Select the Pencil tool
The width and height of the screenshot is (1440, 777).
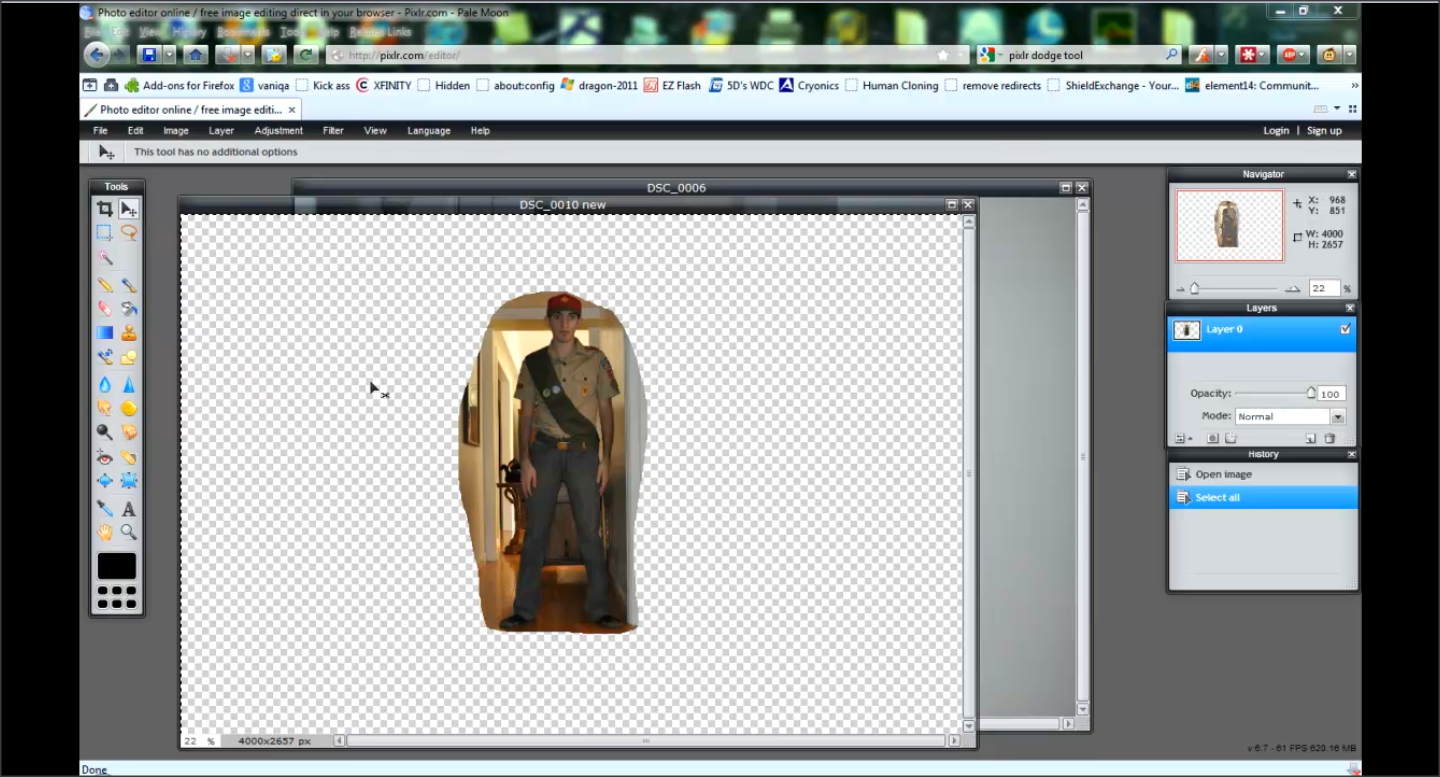click(104, 285)
